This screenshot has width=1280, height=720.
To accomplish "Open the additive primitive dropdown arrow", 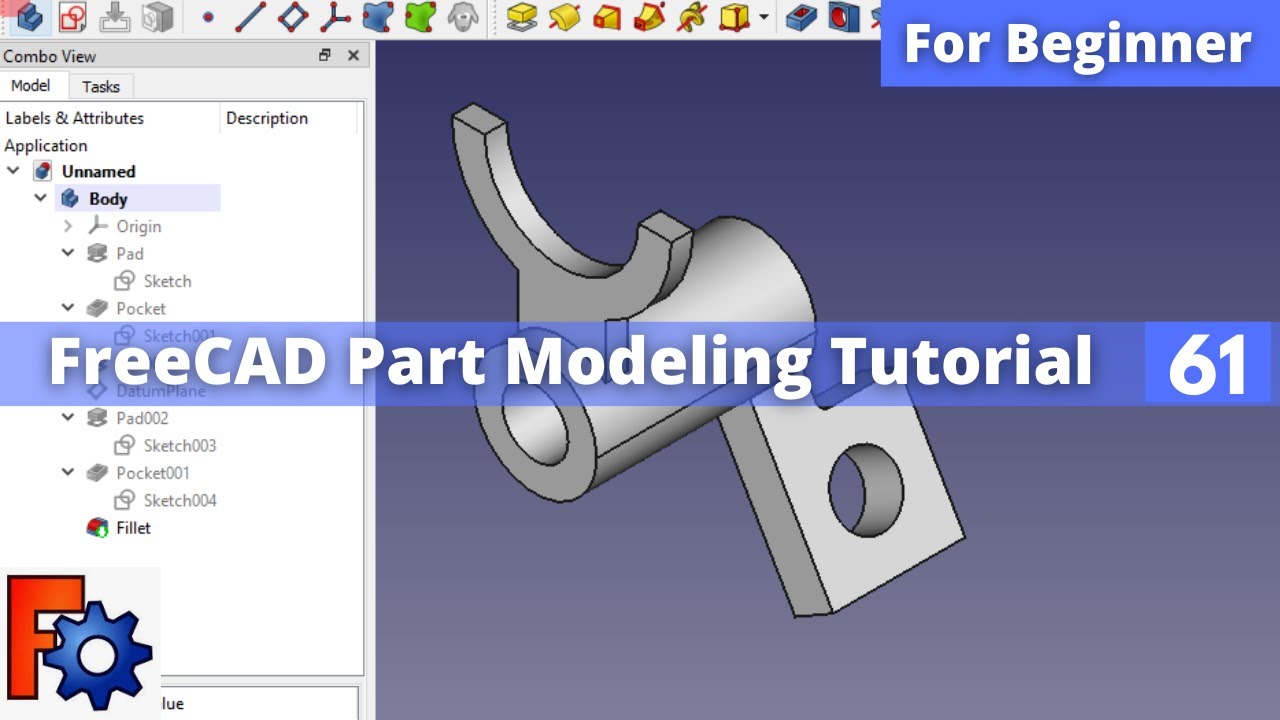I will pyautogui.click(x=764, y=17).
